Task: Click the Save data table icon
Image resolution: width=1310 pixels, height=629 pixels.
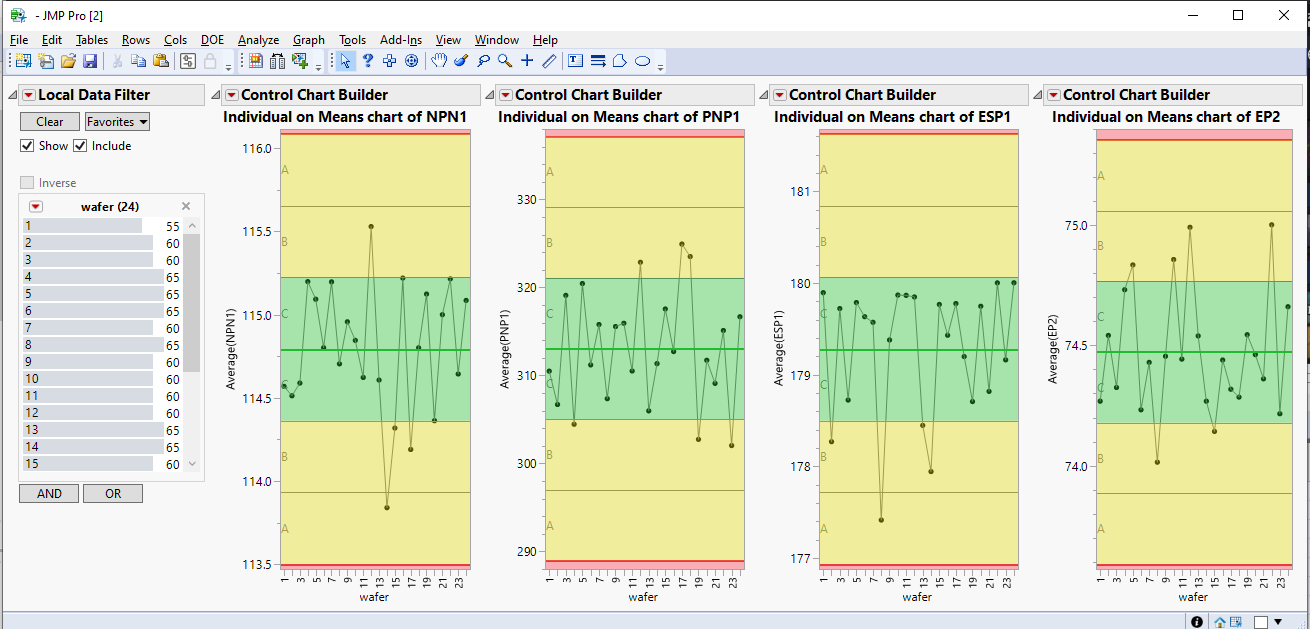Action: click(x=91, y=60)
